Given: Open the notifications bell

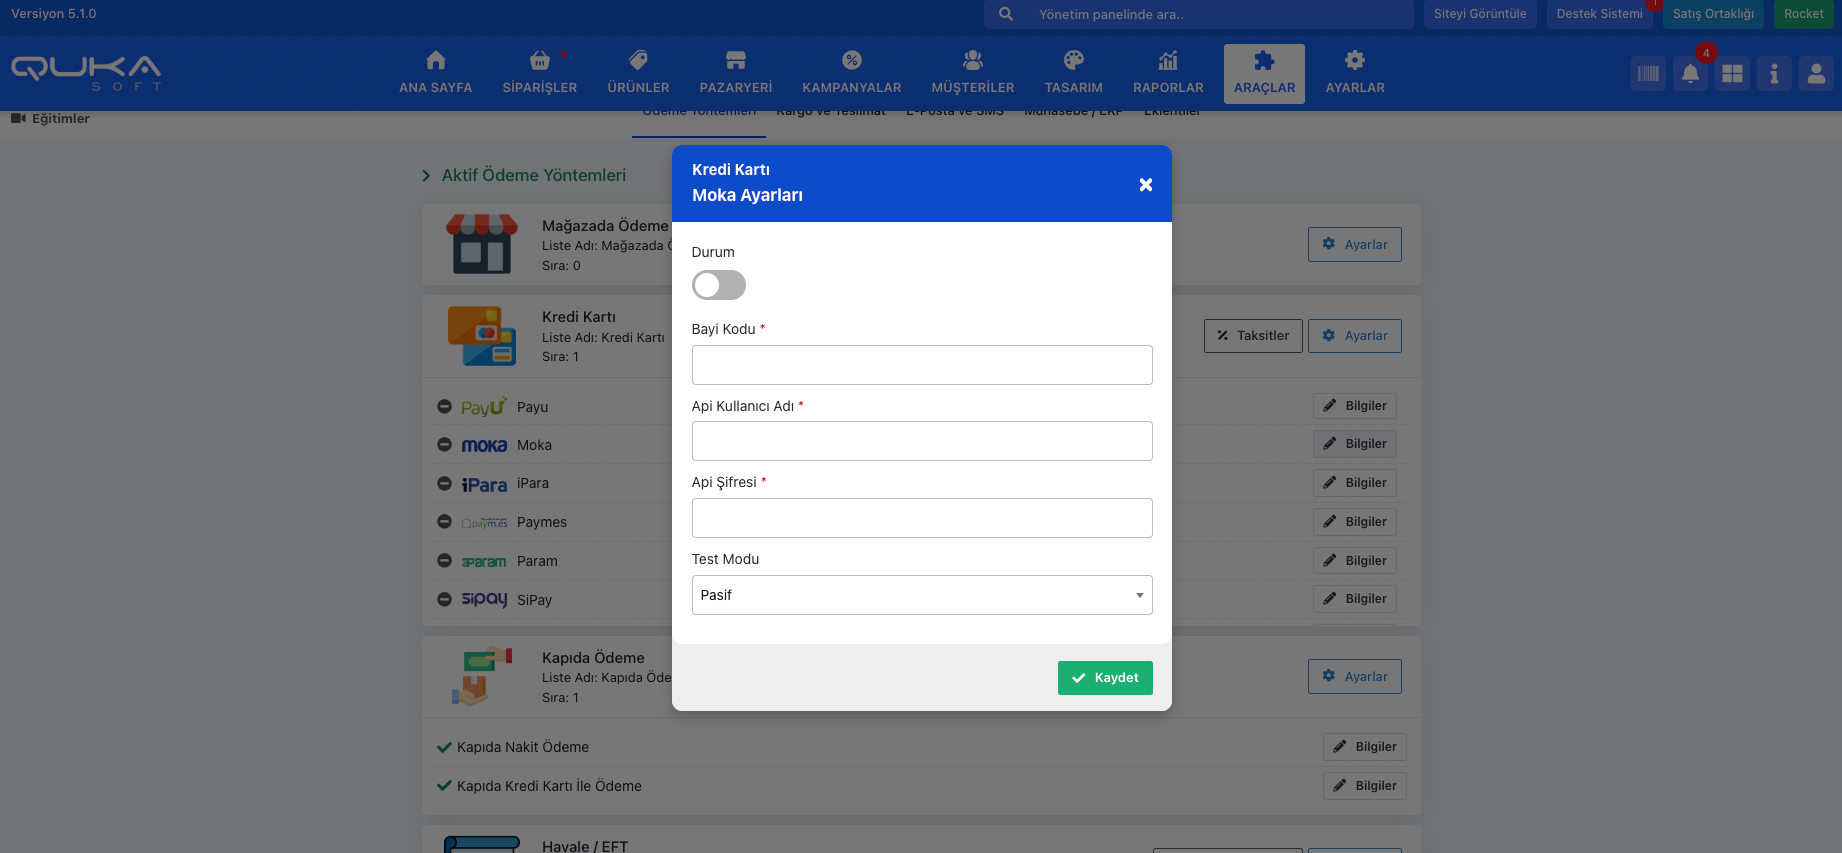Looking at the screenshot, I should tap(1690, 74).
